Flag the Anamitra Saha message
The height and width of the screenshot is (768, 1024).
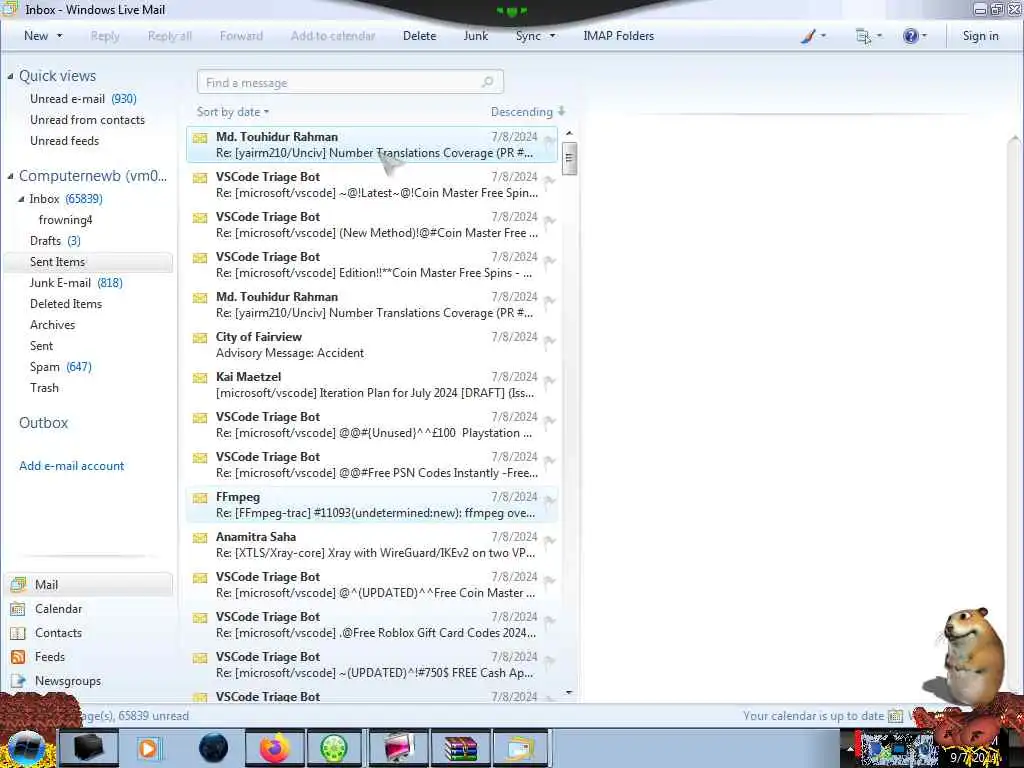[549, 541]
